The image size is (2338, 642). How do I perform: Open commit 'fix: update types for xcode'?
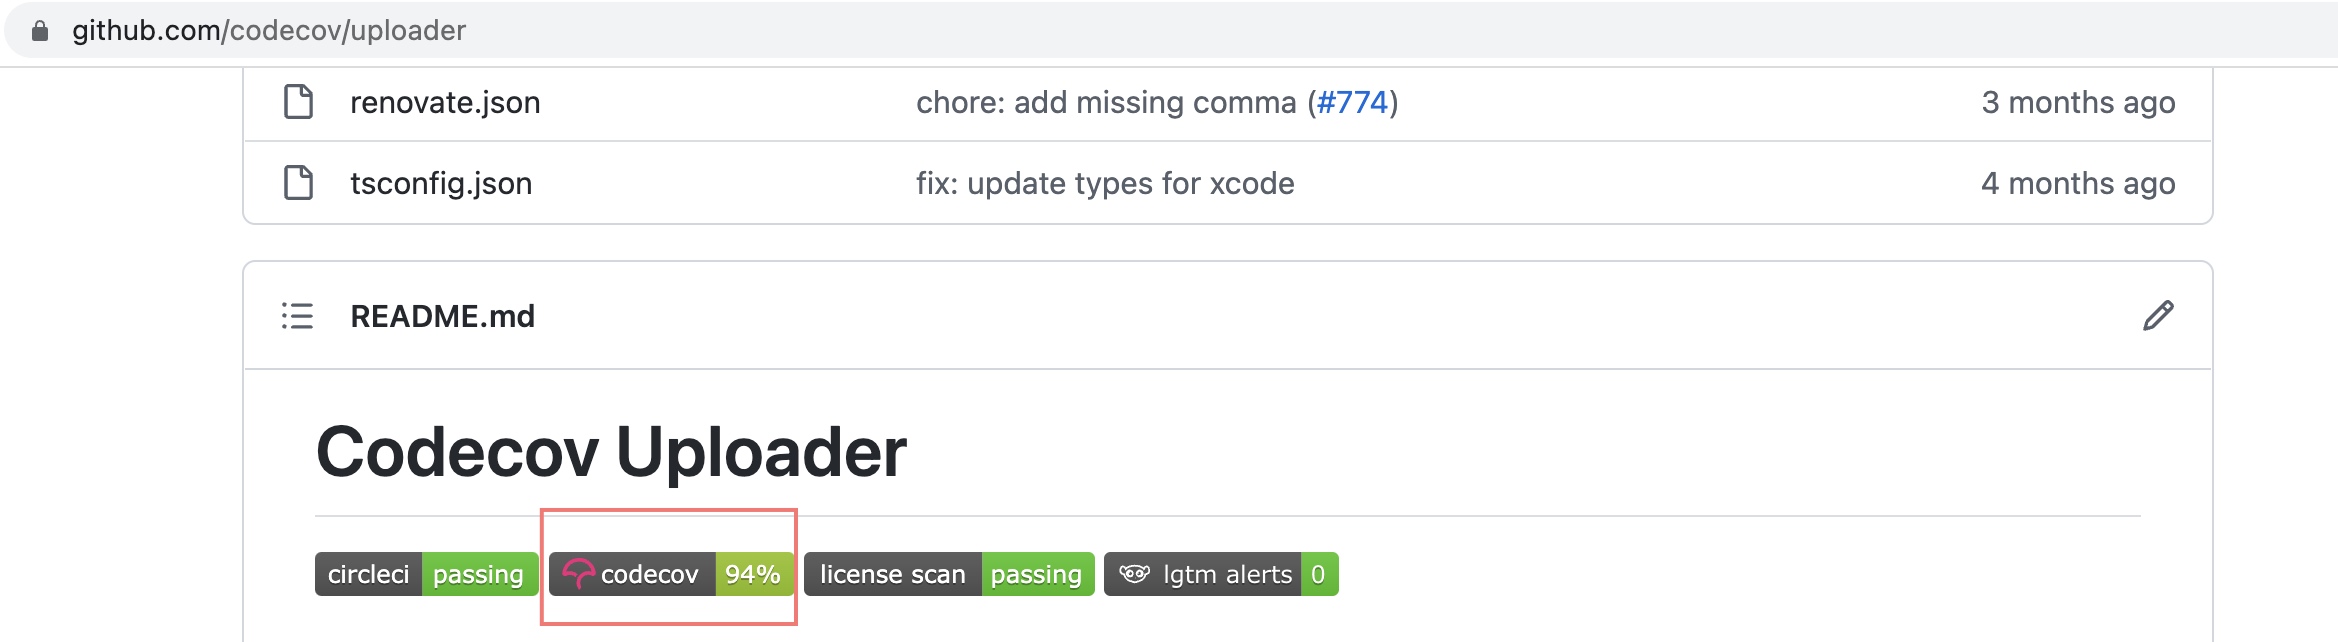[1105, 183]
